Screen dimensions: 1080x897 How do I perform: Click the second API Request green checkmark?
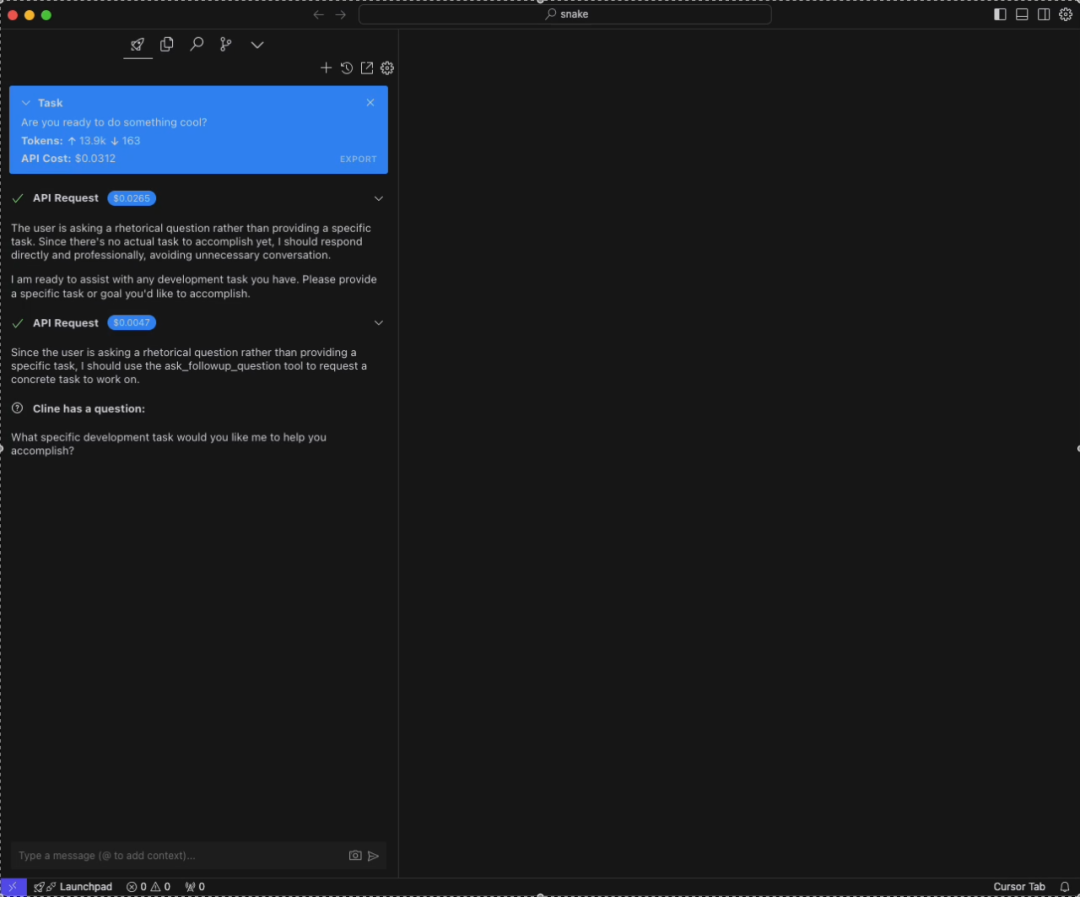coord(18,322)
